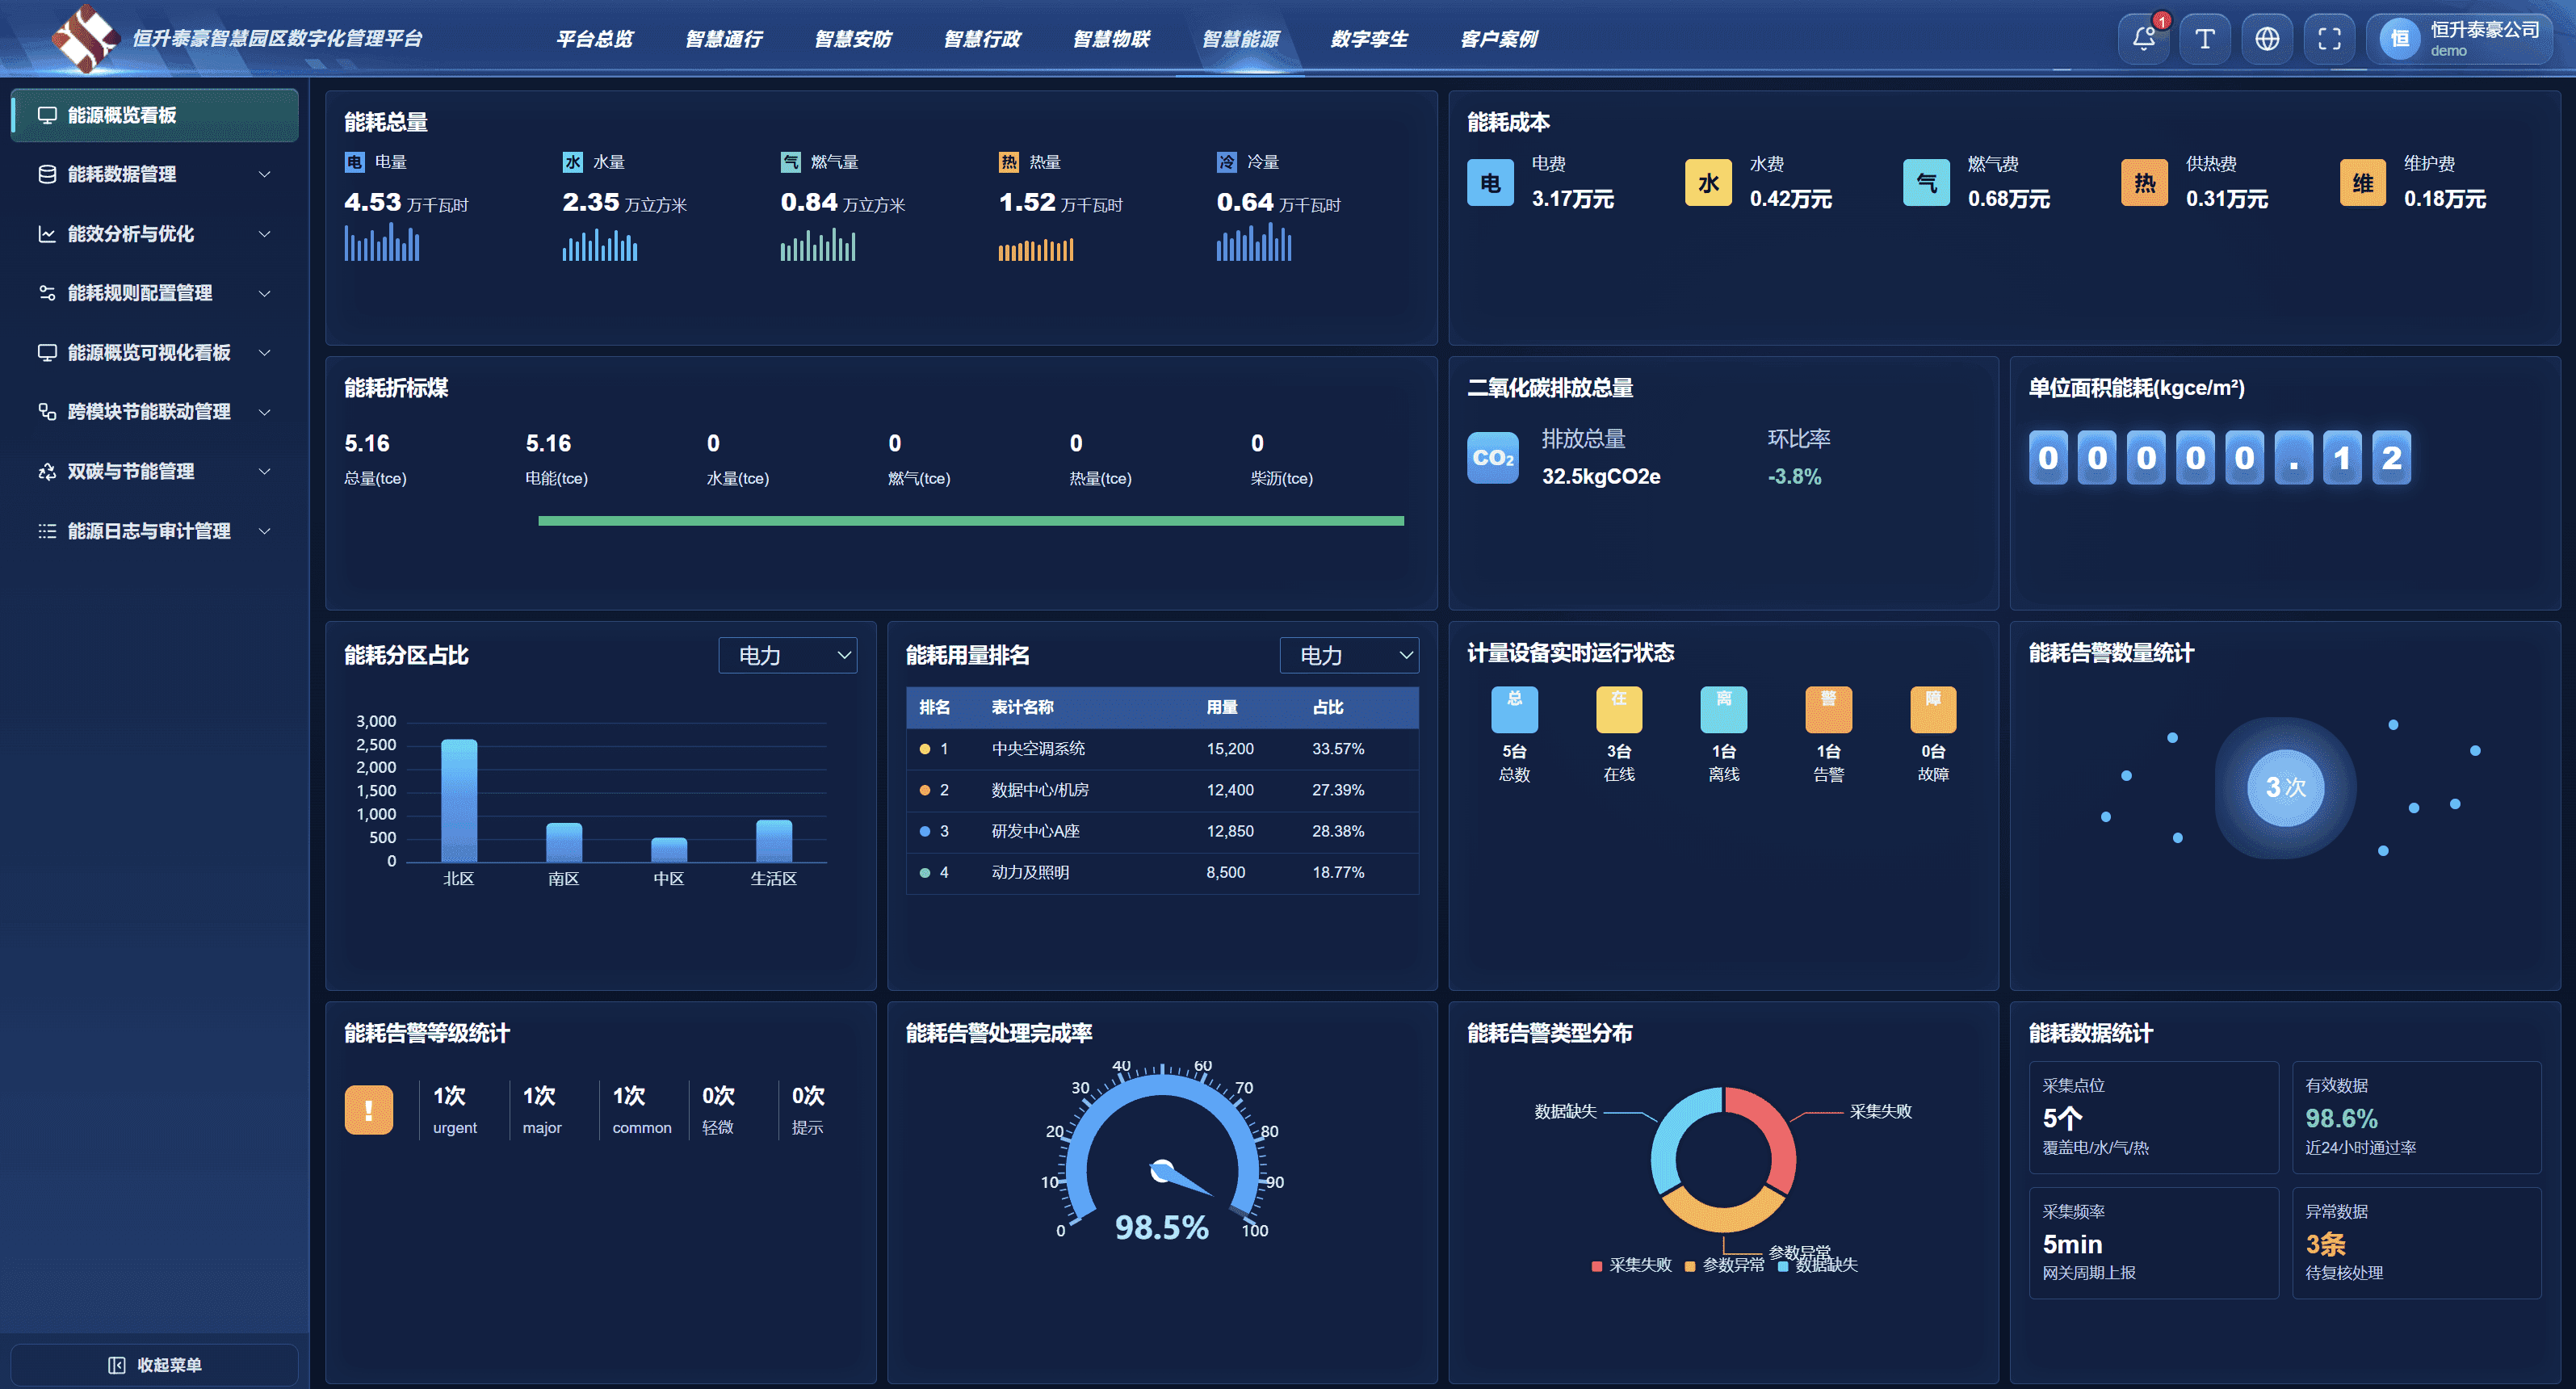Viewport: 2576px width, 1389px height.
Task: Toggle the 数据缺失 legend item
Action: tap(1818, 1265)
